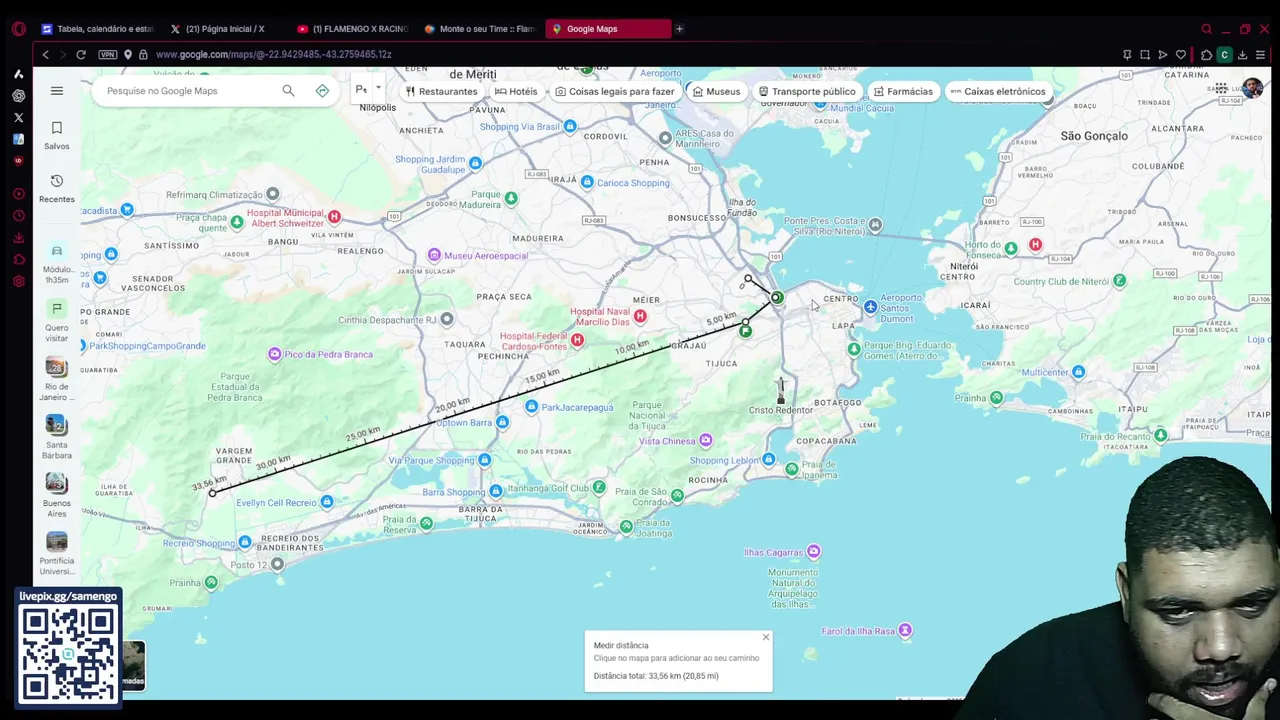Screen dimensions: 1280x720
Task: Click the search magnifier in Maps
Action: [x=288, y=91]
